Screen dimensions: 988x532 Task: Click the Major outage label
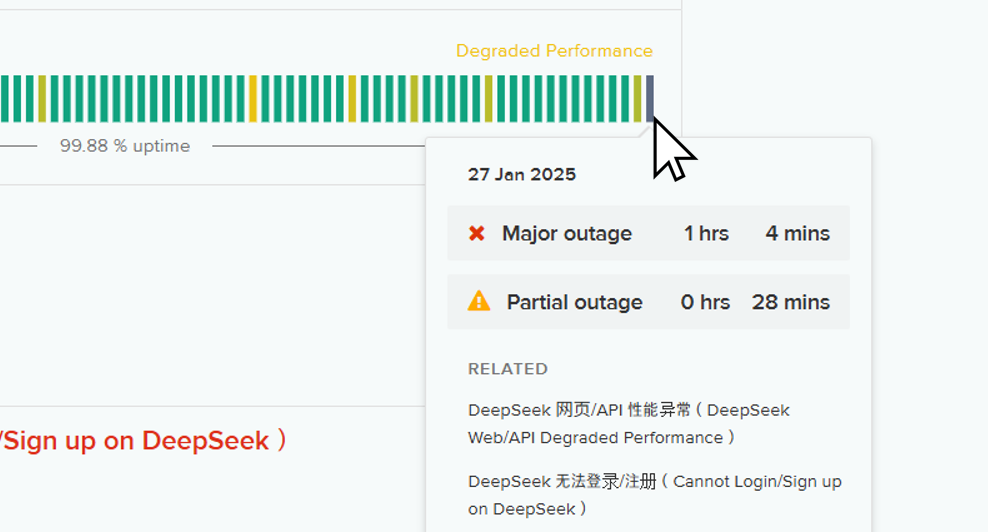pos(566,233)
